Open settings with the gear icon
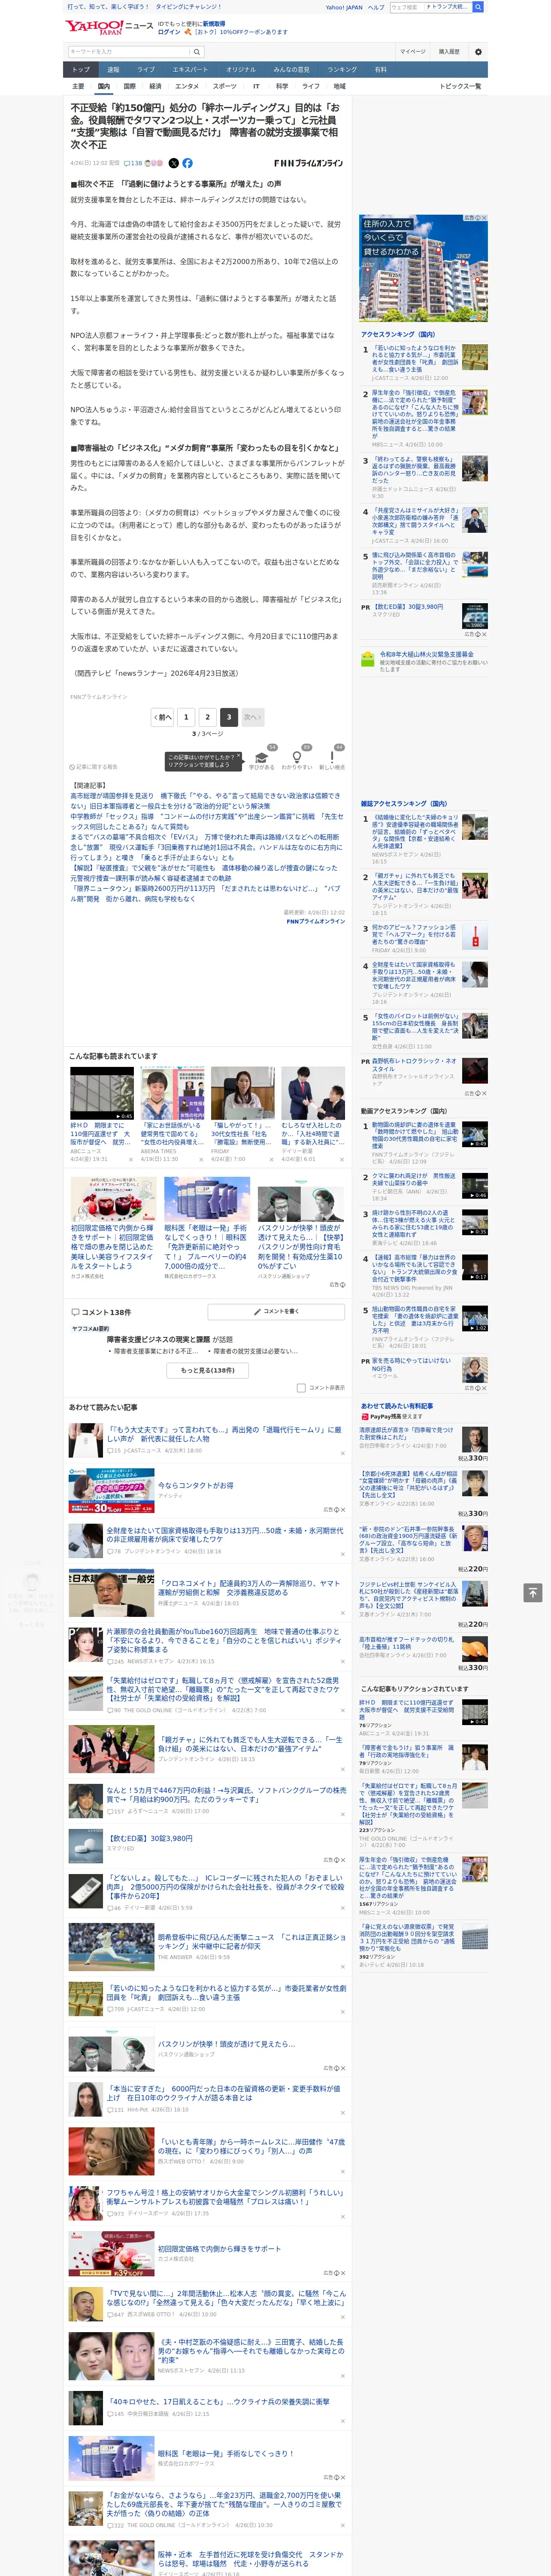 point(478,52)
